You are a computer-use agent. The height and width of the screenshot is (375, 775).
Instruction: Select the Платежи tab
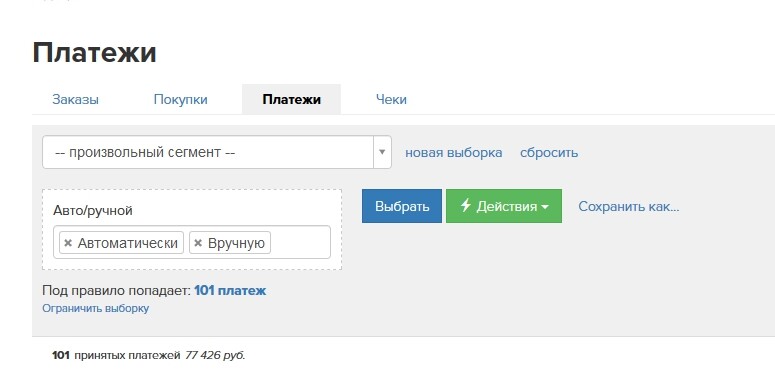point(291,99)
